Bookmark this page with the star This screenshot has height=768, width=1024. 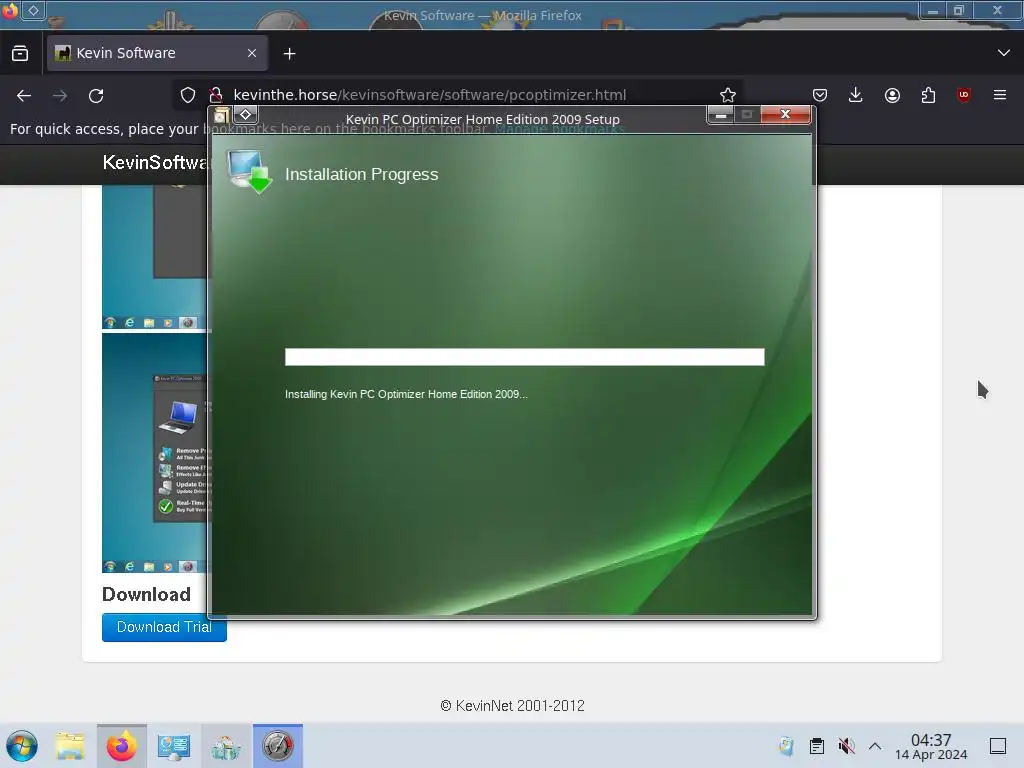728,95
